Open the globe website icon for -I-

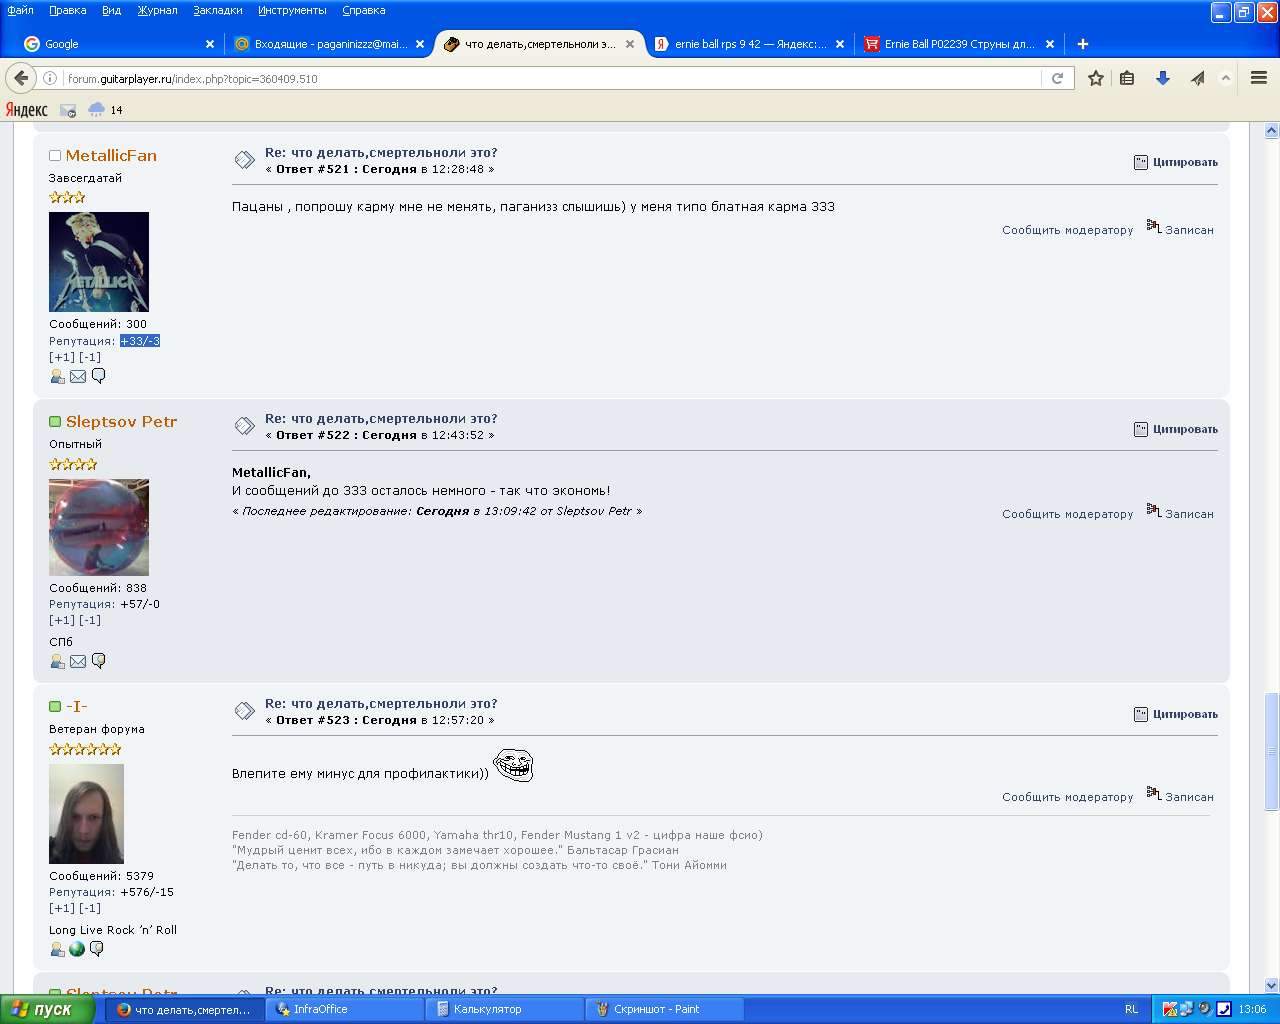[x=77, y=949]
